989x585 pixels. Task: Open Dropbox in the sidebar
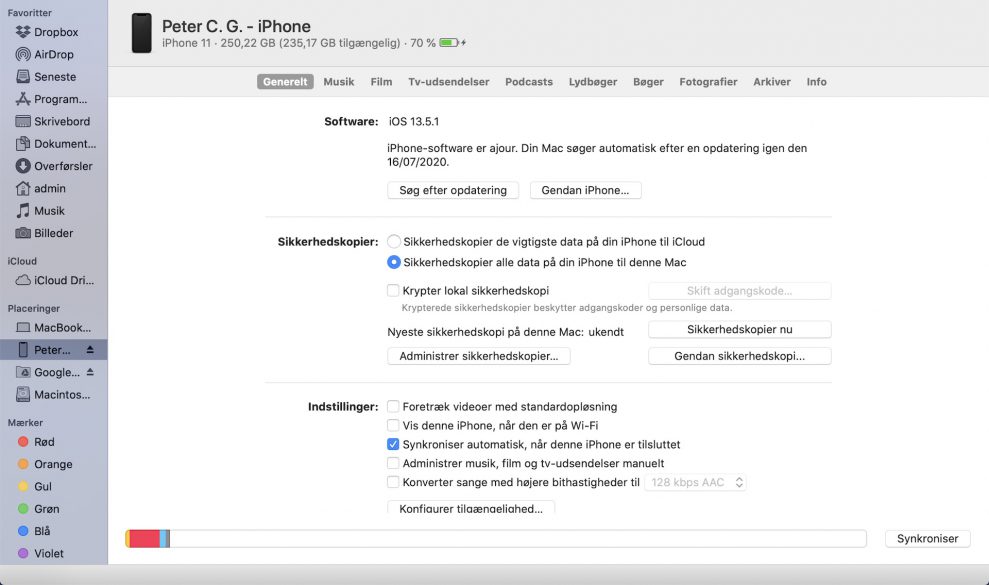(55, 32)
